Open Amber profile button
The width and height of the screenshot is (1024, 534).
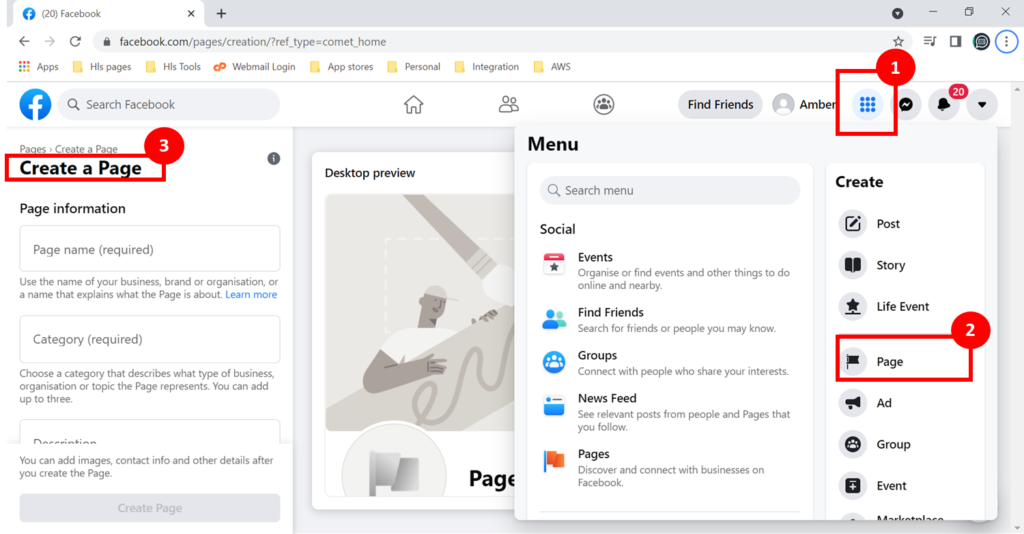click(804, 104)
